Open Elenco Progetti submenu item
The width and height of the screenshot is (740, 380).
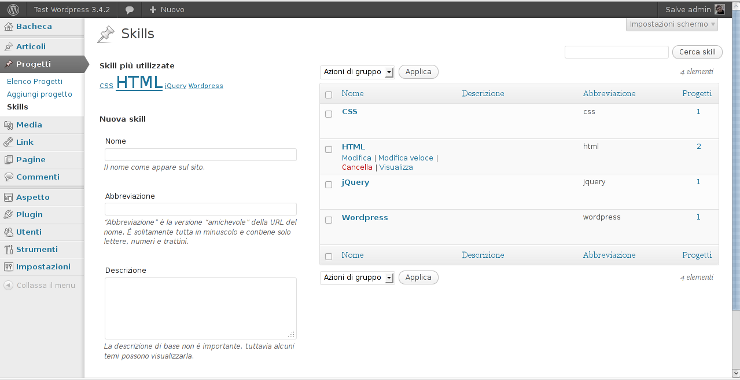click(34, 82)
